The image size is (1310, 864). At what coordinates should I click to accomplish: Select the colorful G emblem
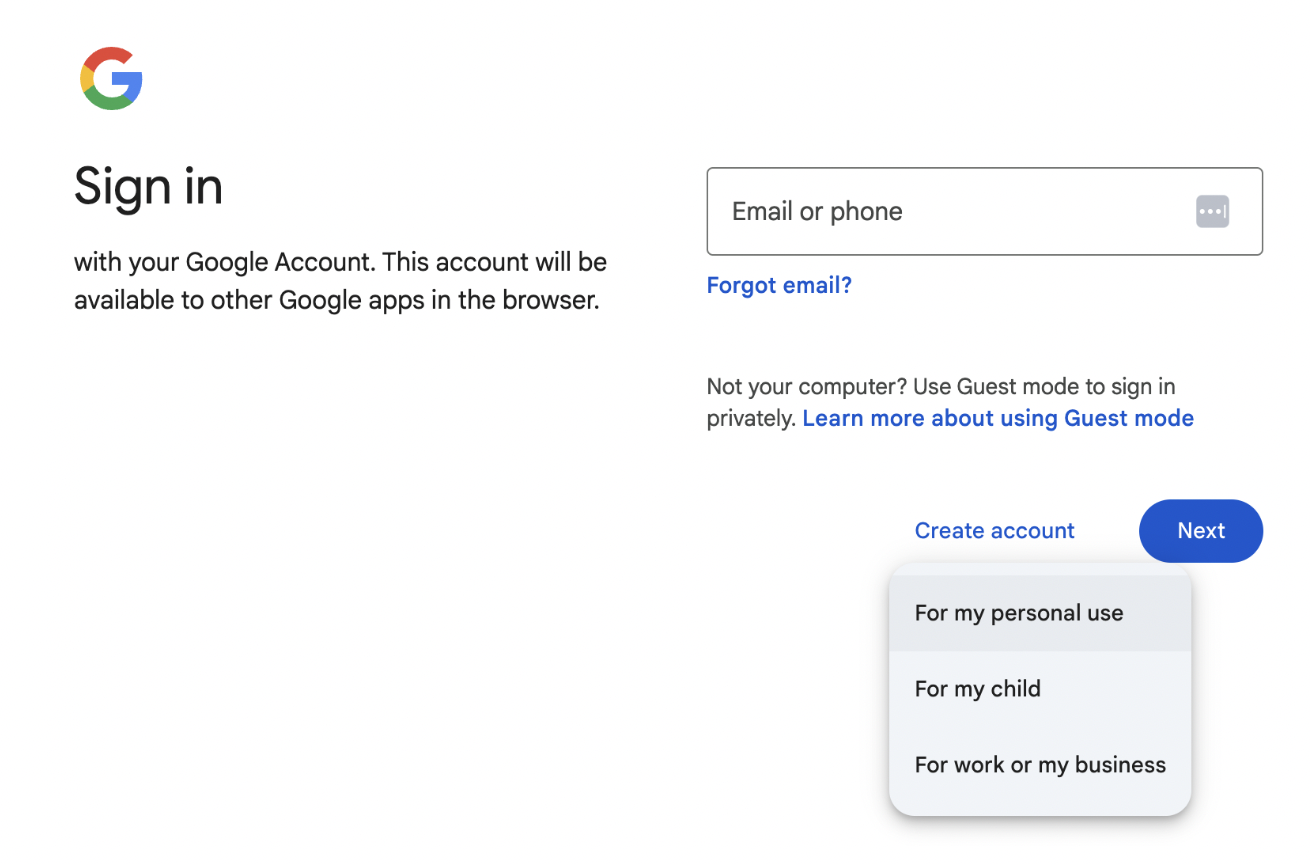(111, 79)
